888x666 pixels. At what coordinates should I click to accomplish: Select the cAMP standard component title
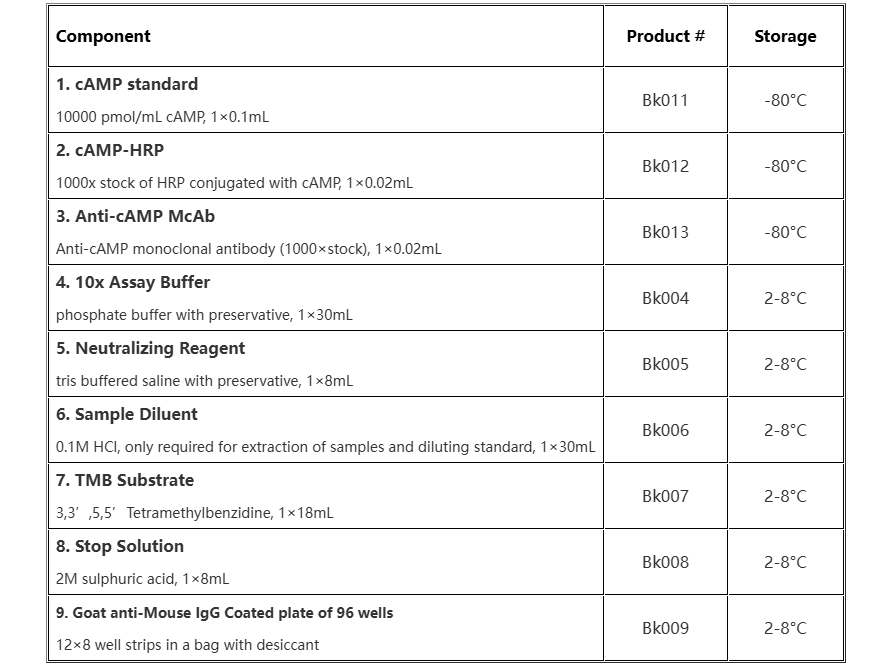pos(127,85)
